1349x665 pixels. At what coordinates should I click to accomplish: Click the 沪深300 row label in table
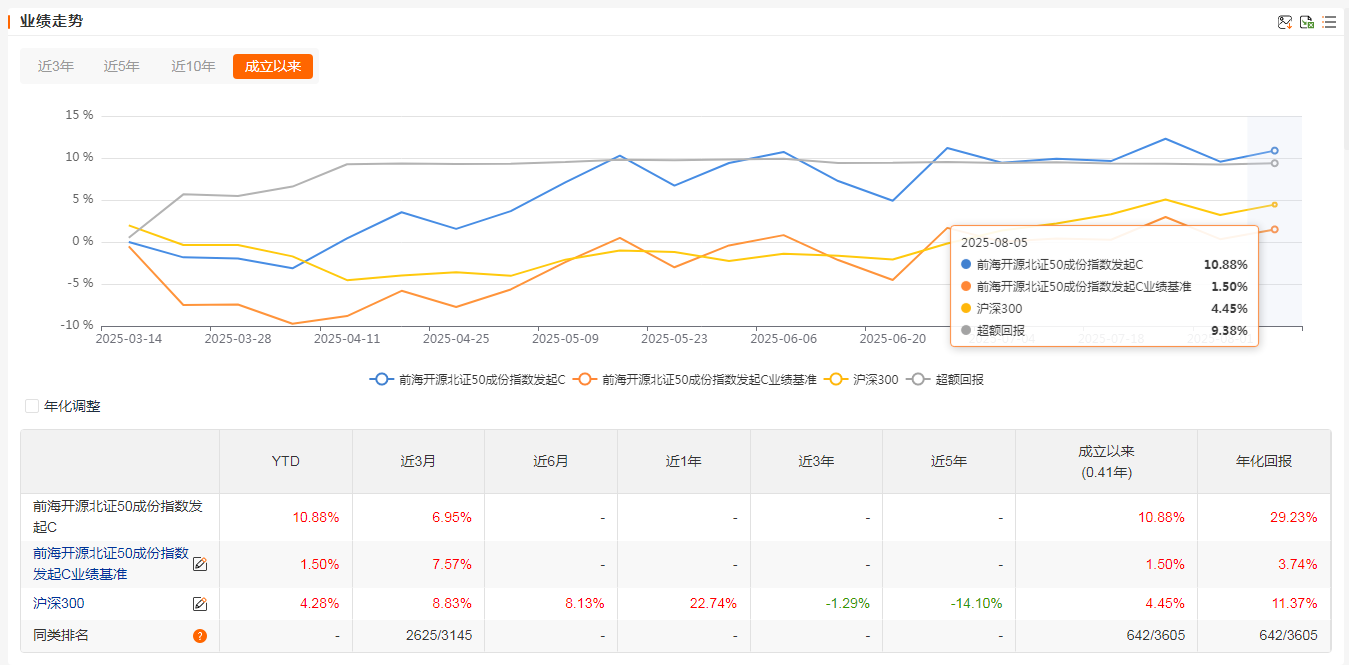click(60, 604)
